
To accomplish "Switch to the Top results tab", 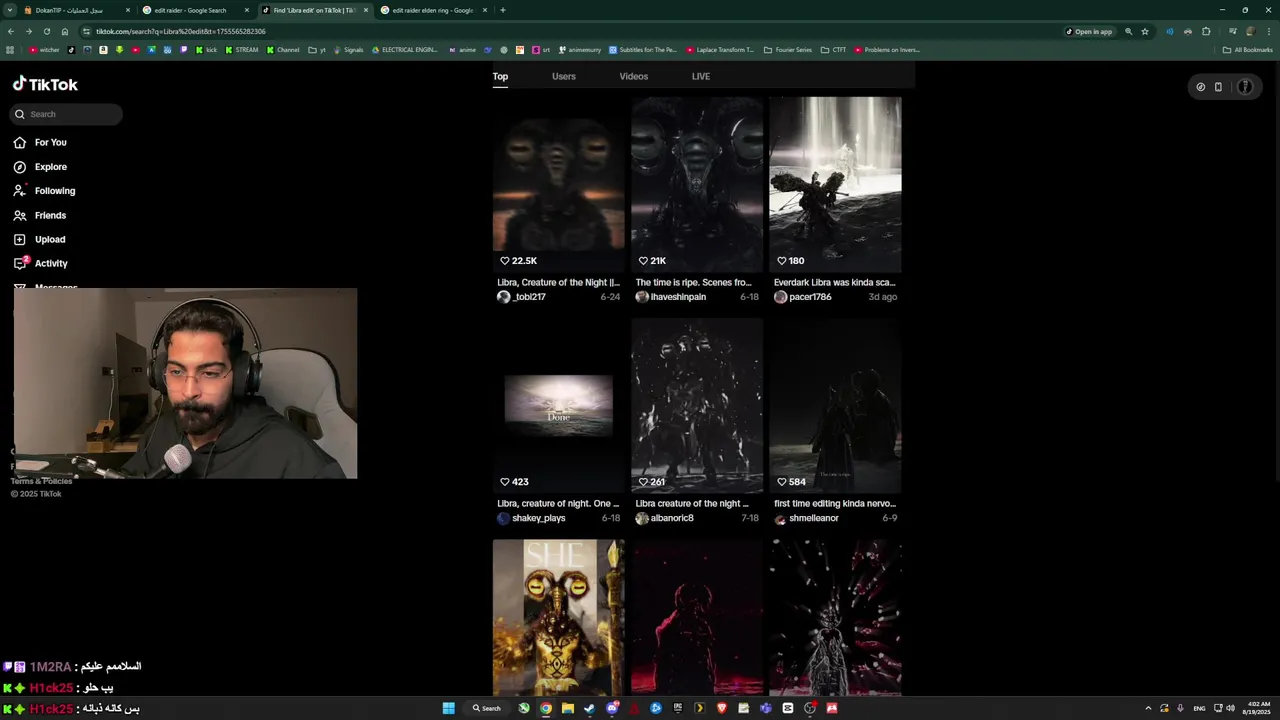I will (x=500, y=77).
